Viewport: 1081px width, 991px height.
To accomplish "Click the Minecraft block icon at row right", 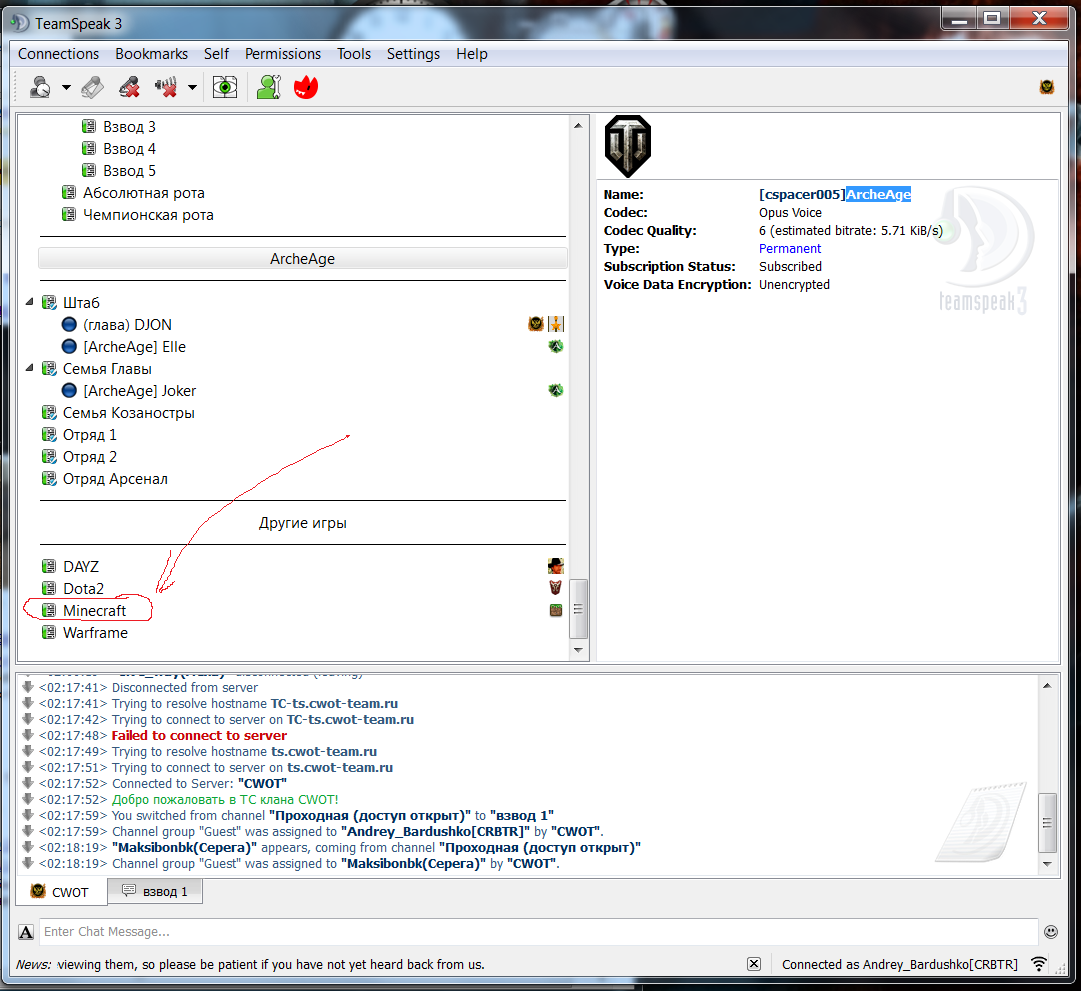I will click(x=556, y=610).
